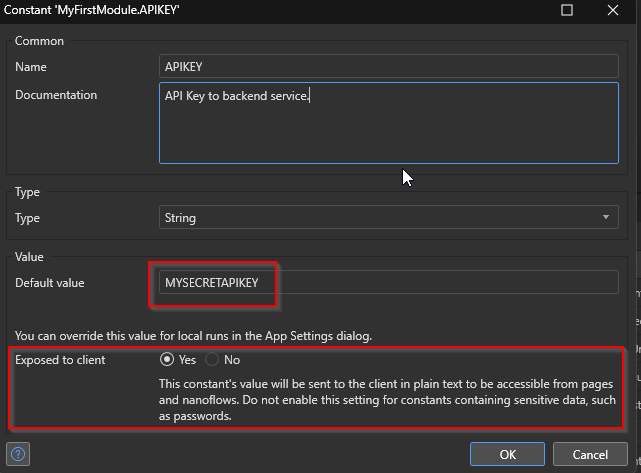Image resolution: width=641 pixels, height=473 pixels.
Task: Click the 'Common' group header
Action: 39,41
